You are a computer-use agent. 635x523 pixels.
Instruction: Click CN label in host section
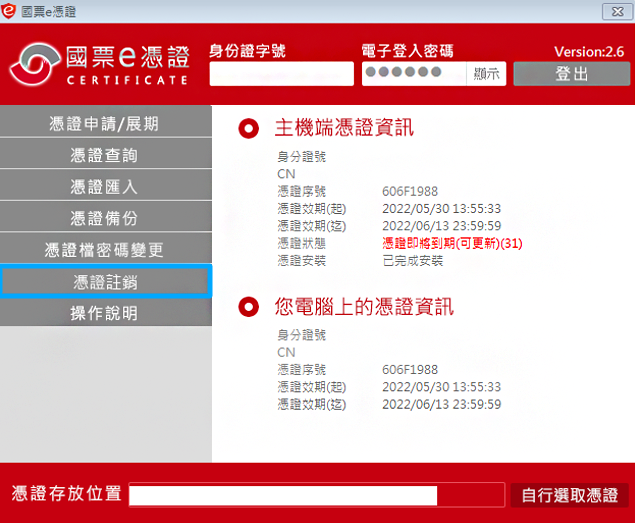(286, 174)
